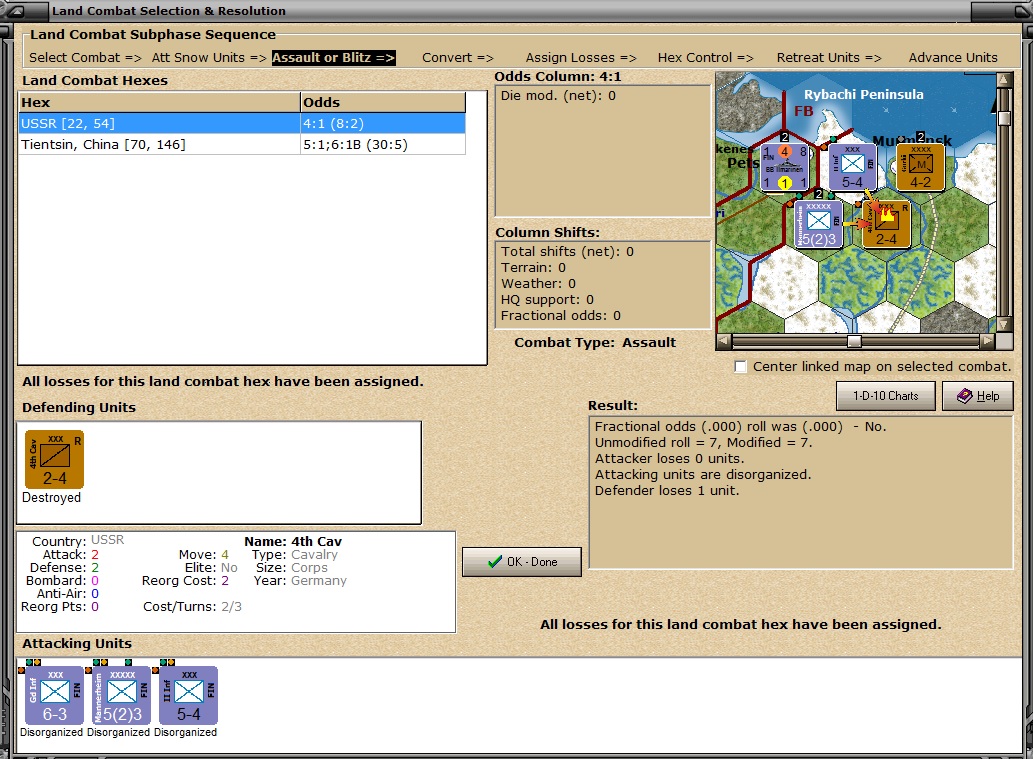Image resolution: width=1033 pixels, height=759 pixels.
Task: Click the map scroll right arrow
Action: [x=987, y=341]
